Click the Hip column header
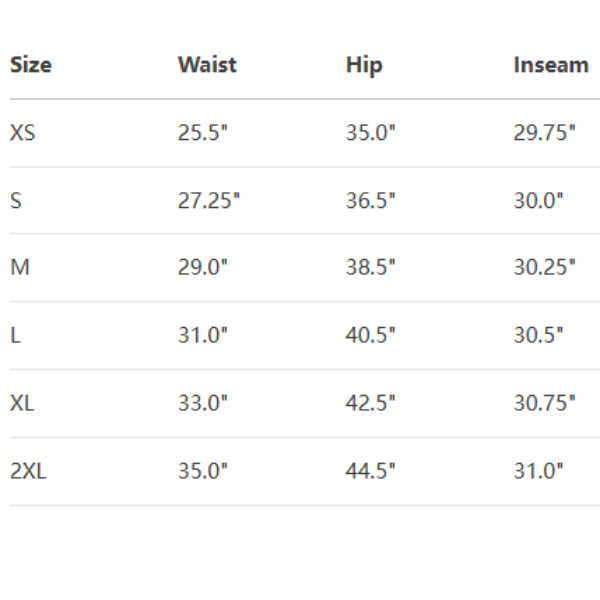 click(x=364, y=65)
